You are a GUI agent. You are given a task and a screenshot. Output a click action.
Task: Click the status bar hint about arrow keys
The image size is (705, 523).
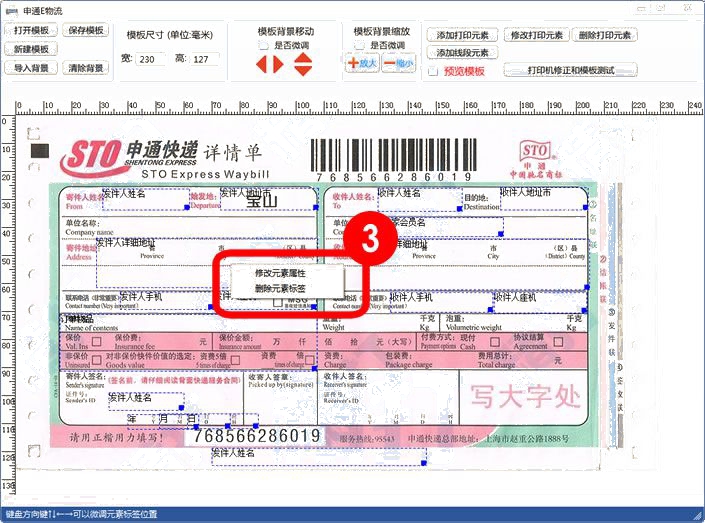point(81,514)
